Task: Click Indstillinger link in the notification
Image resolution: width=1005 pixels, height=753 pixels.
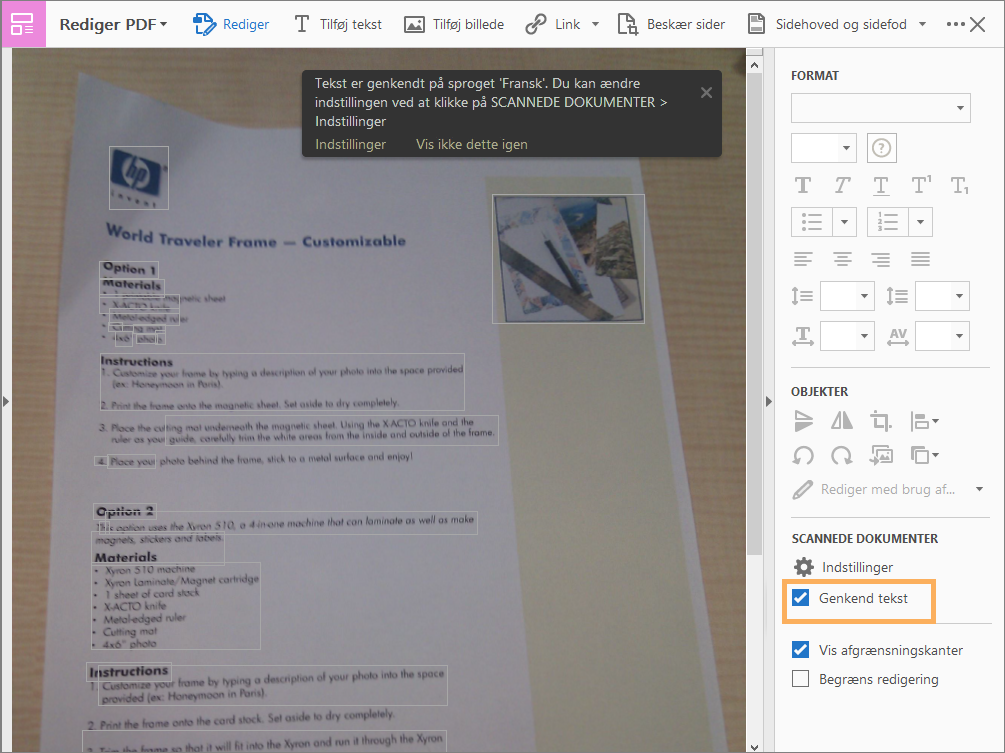Action: tap(351, 144)
